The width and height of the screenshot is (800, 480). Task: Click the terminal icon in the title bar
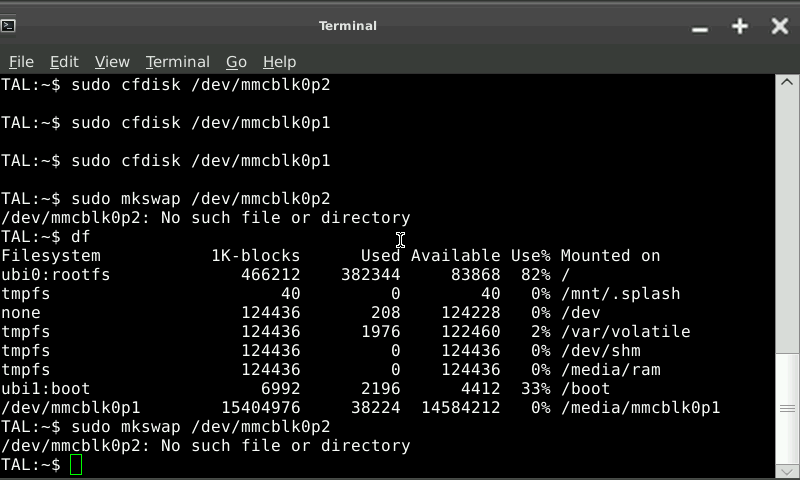[9, 25]
